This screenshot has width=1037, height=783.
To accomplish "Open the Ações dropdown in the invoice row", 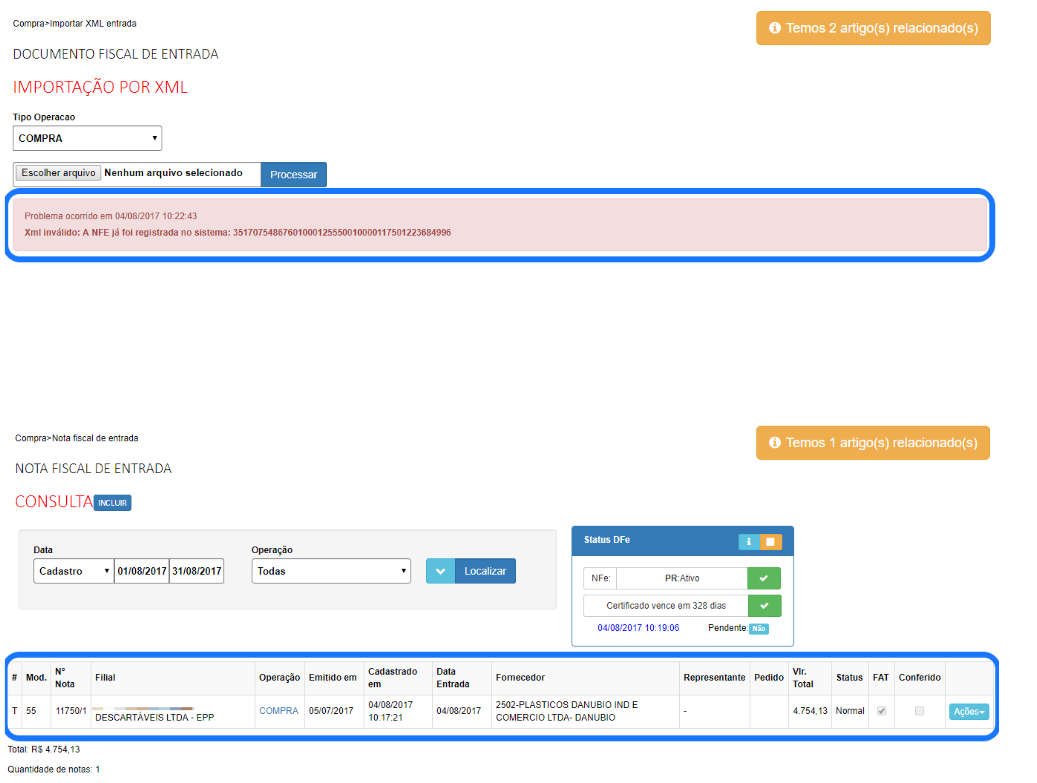I will coord(969,711).
